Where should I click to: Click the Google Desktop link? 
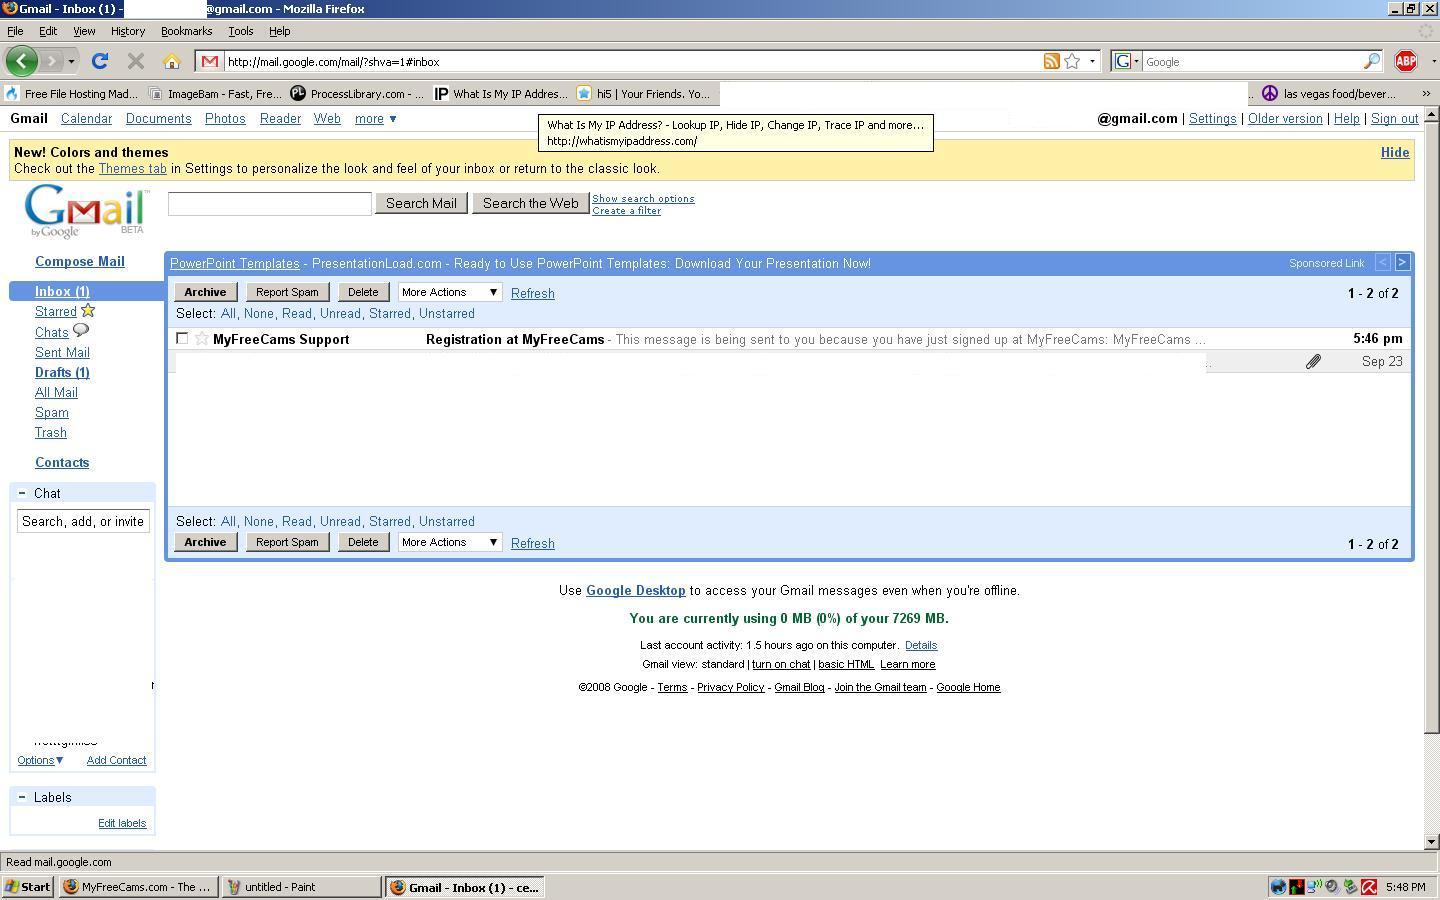coord(635,590)
